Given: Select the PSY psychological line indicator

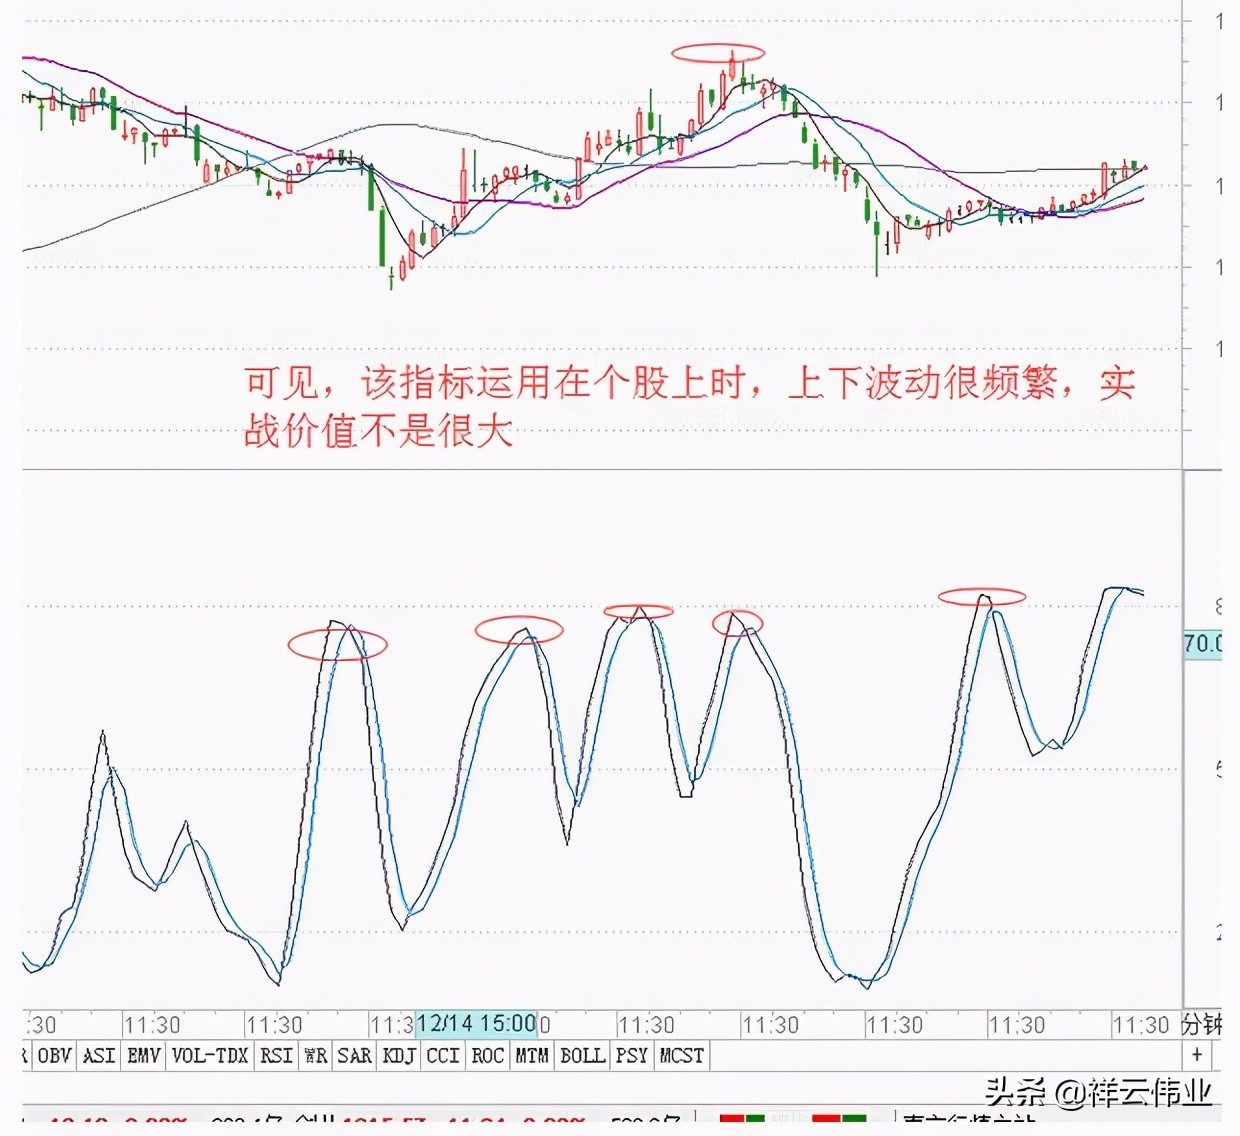Looking at the screenshot, I should pos(631,1055).
